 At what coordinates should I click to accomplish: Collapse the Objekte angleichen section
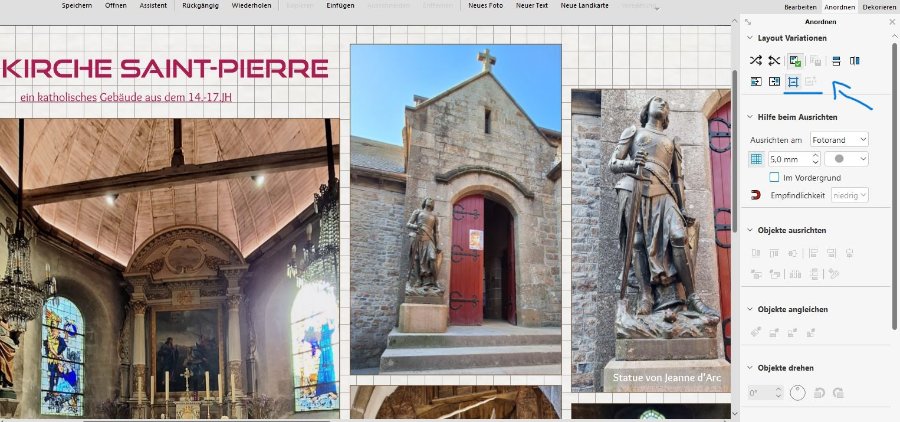(x=750, y=309)
